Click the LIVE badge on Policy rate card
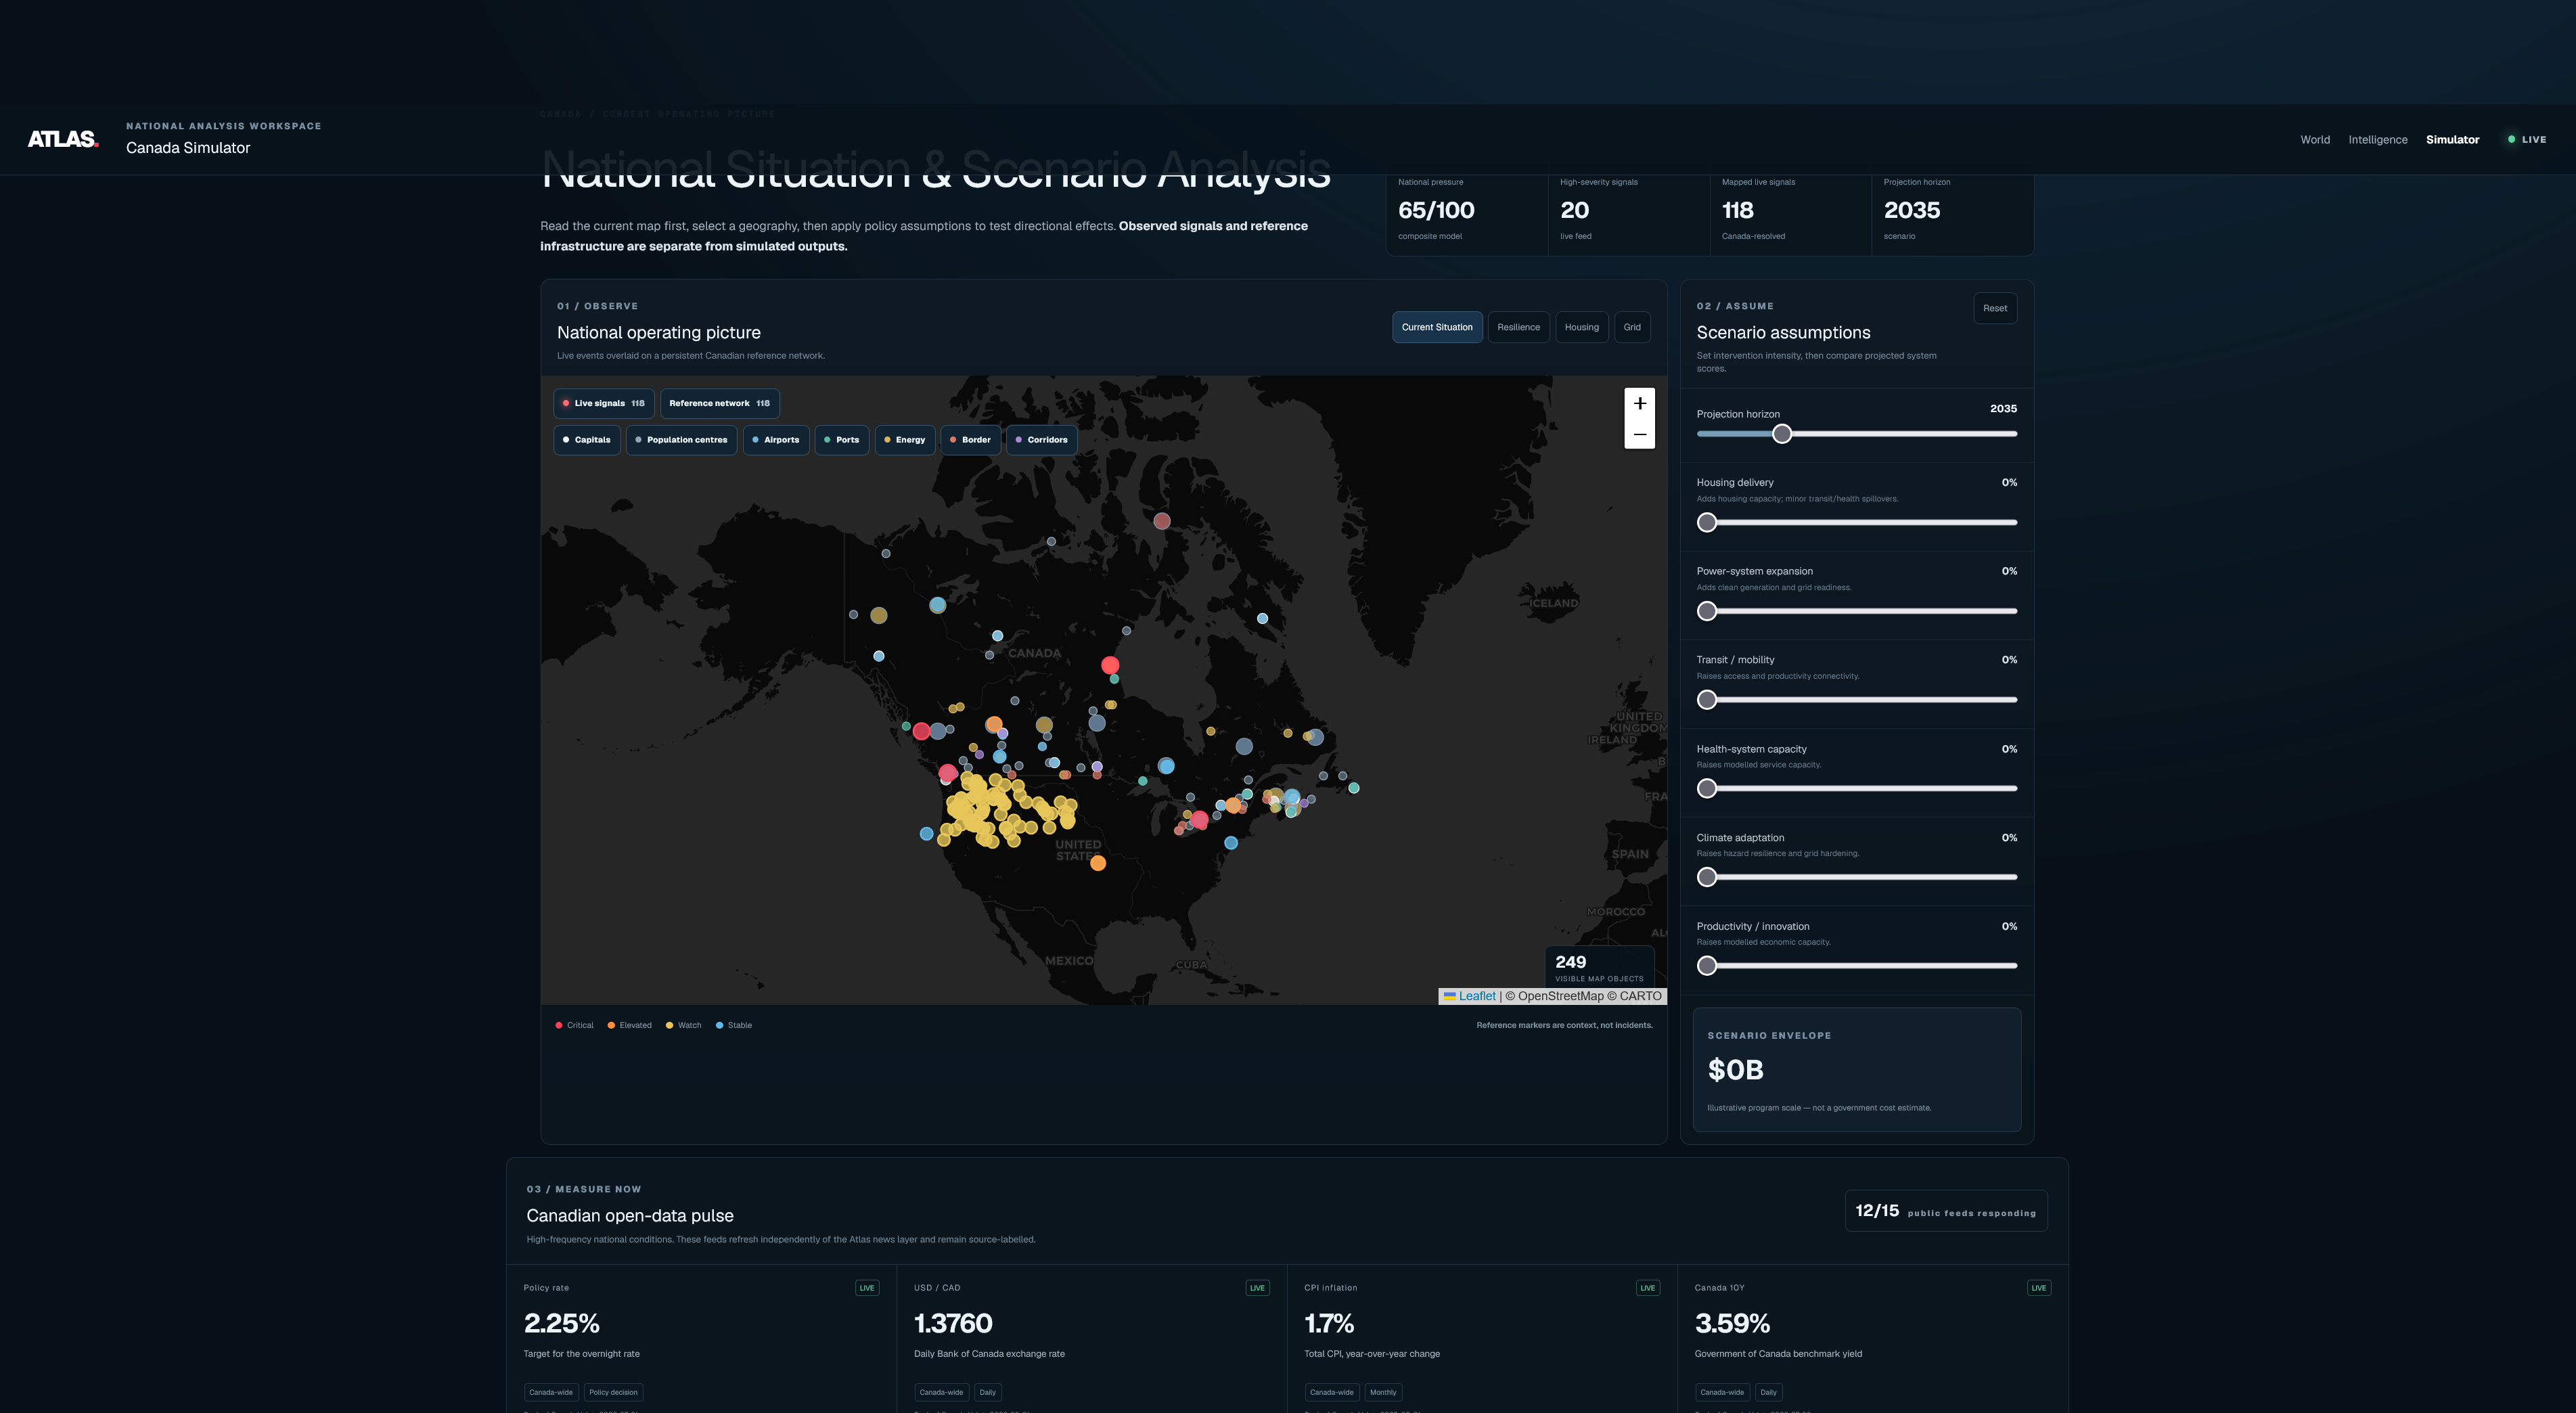2576x1413 pixels. point(867,1288)
